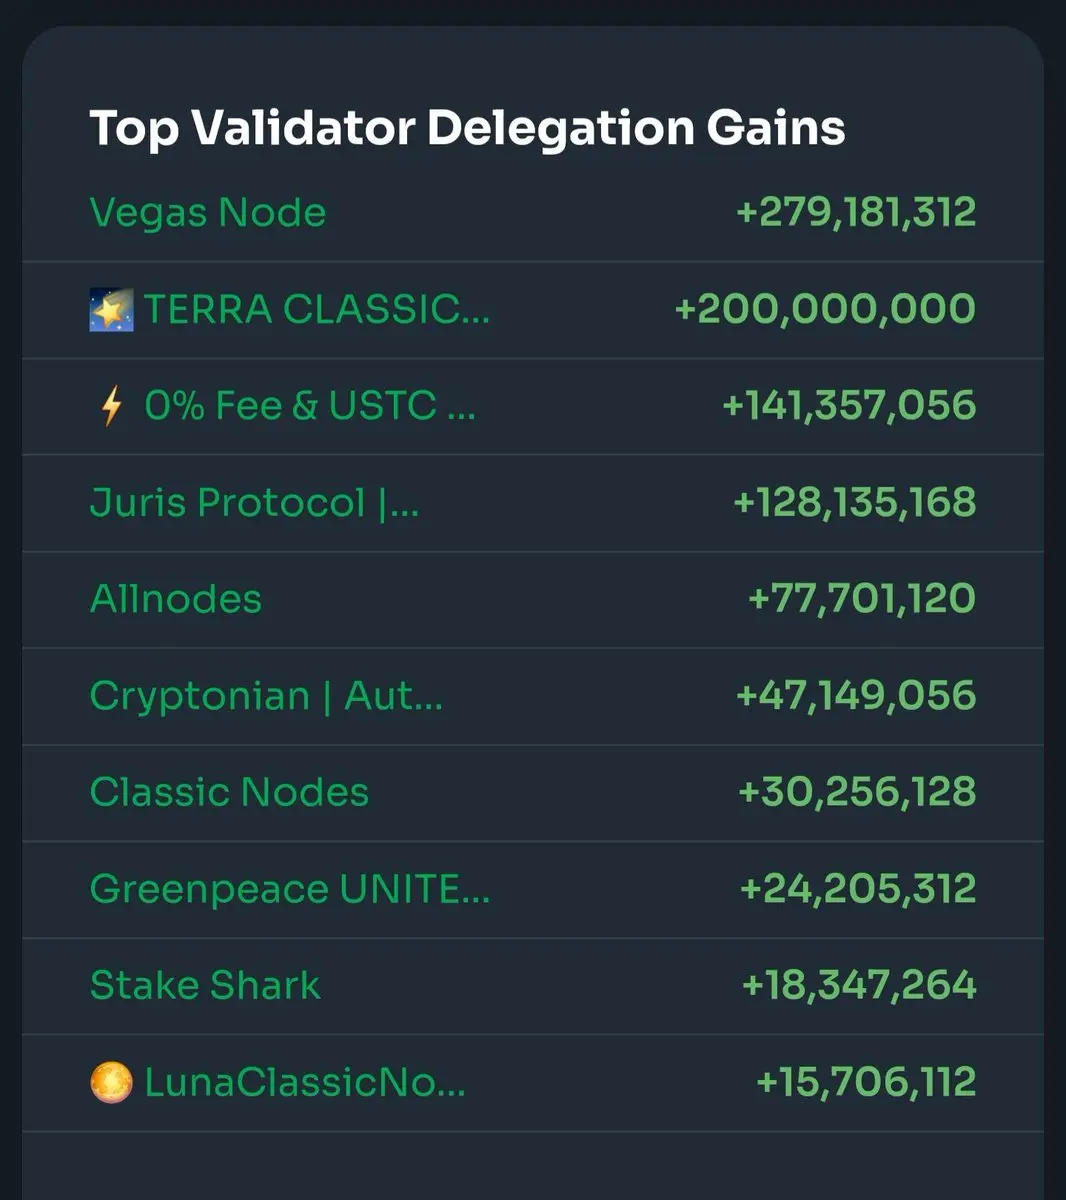Screen dimensions: 1066x1200
Task: Click the +279,181,312 gain value
Action: coord(856,213)
